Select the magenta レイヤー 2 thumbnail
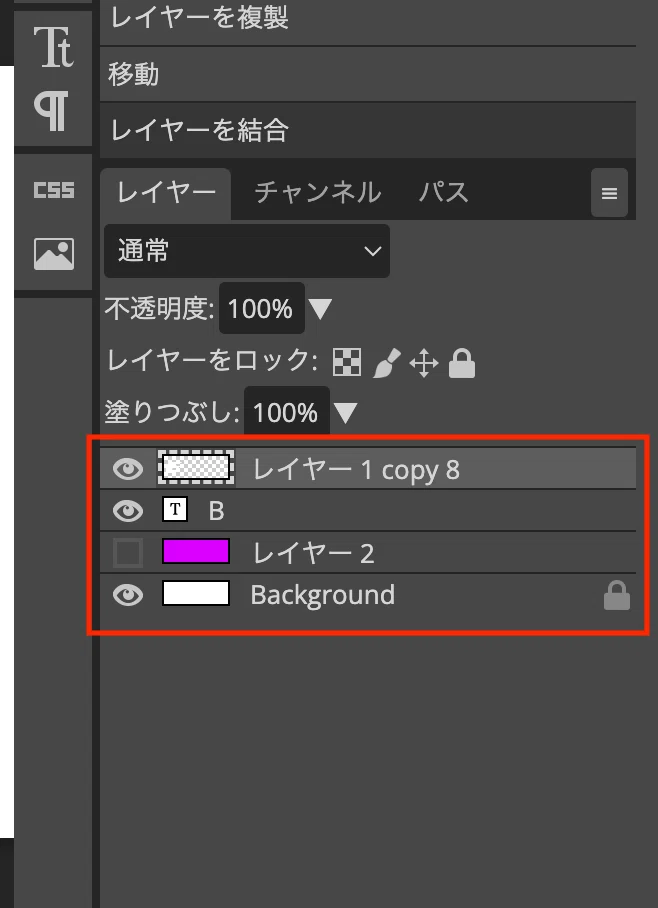658x908 pixels. tap(196, 551)
